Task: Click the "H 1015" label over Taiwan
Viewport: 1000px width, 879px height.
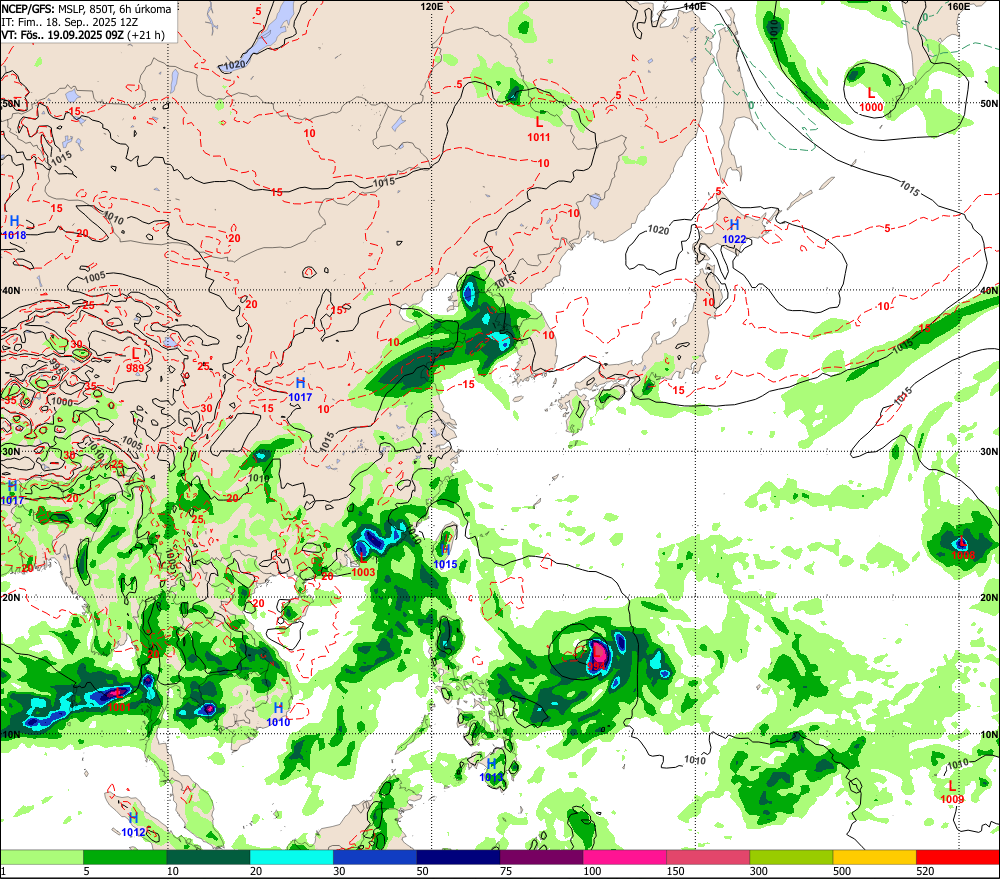Action: click(x=445, y=557)
